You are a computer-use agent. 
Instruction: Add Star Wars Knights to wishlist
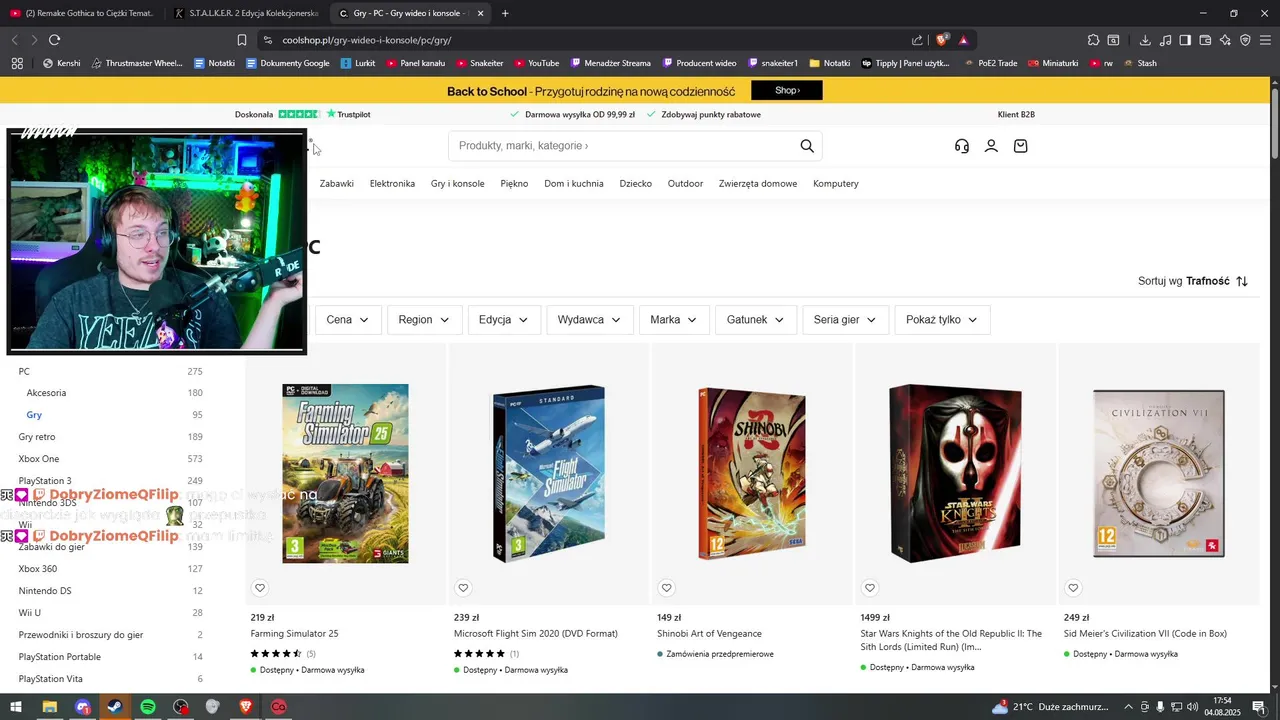[x=870, y=588]
